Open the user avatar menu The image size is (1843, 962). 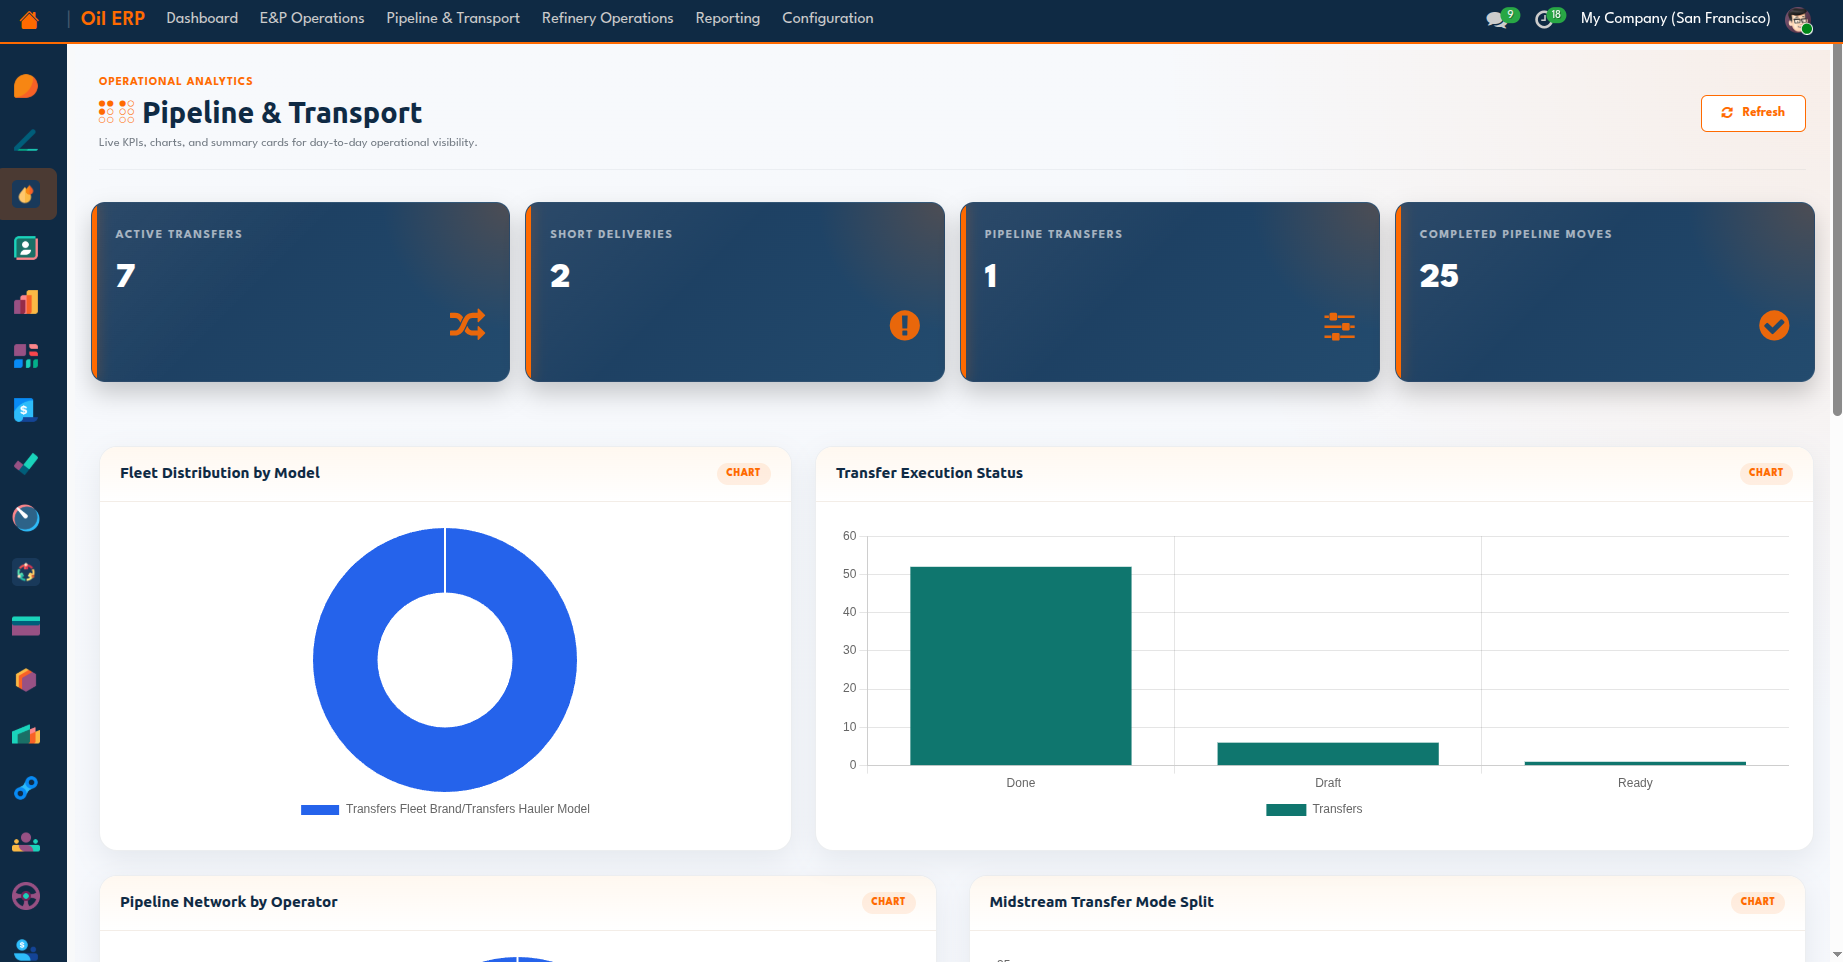coord(1799,19)
